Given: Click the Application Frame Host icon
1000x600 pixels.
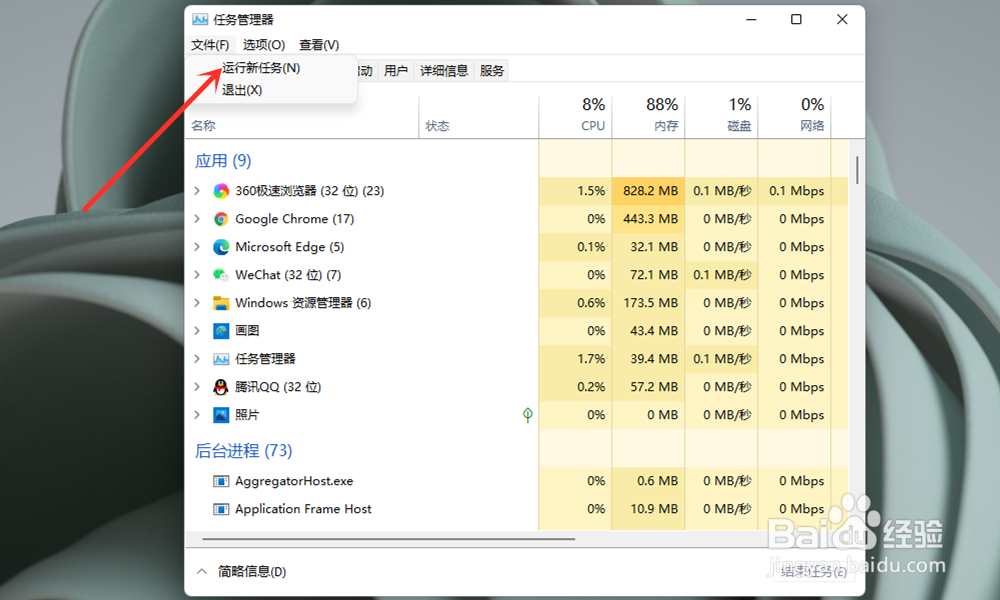Looking at the screenshot, I should 221,509.
